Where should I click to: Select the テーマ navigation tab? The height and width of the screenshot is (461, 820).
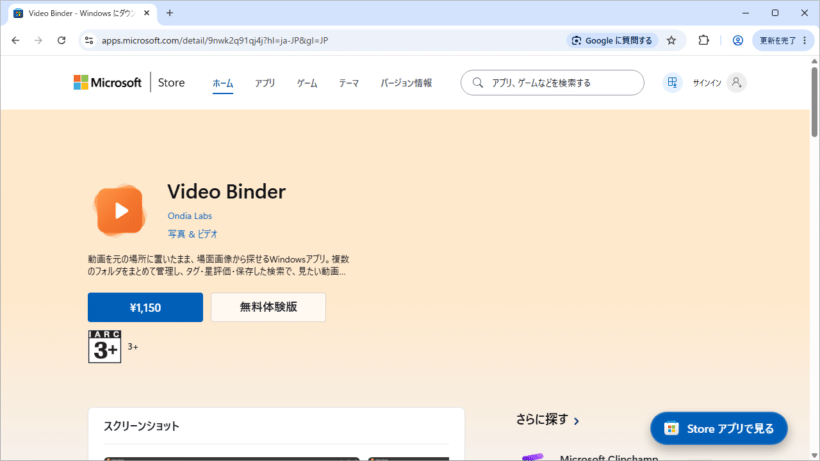pyautogui.click(x=349, y=83)
